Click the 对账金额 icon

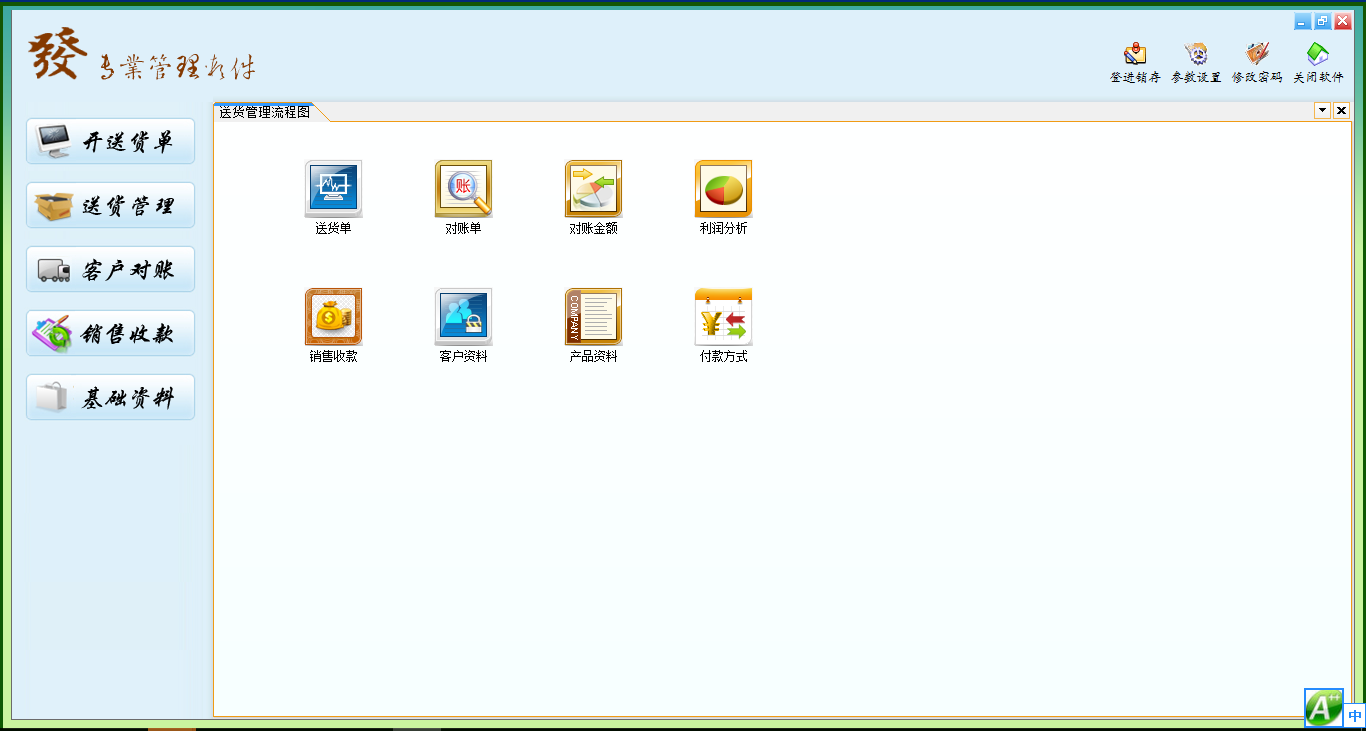593,189
